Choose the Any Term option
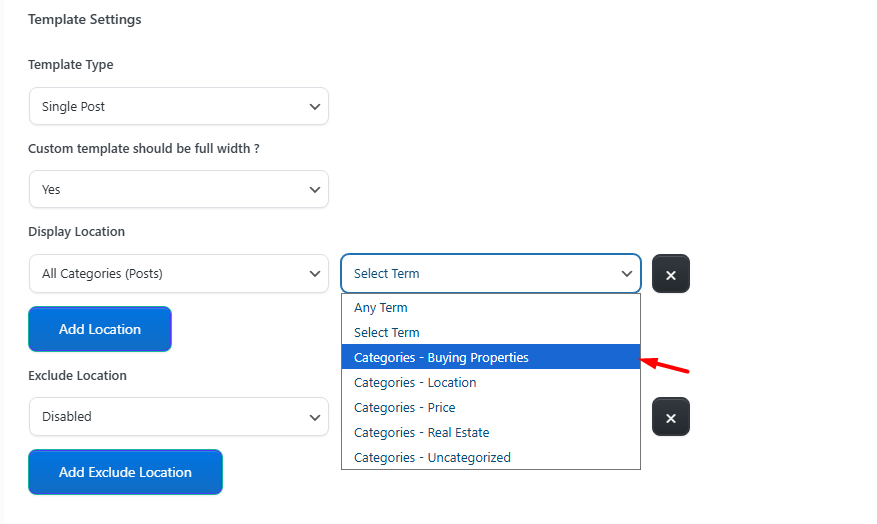877x524 pixels. [x=381, y=308]
